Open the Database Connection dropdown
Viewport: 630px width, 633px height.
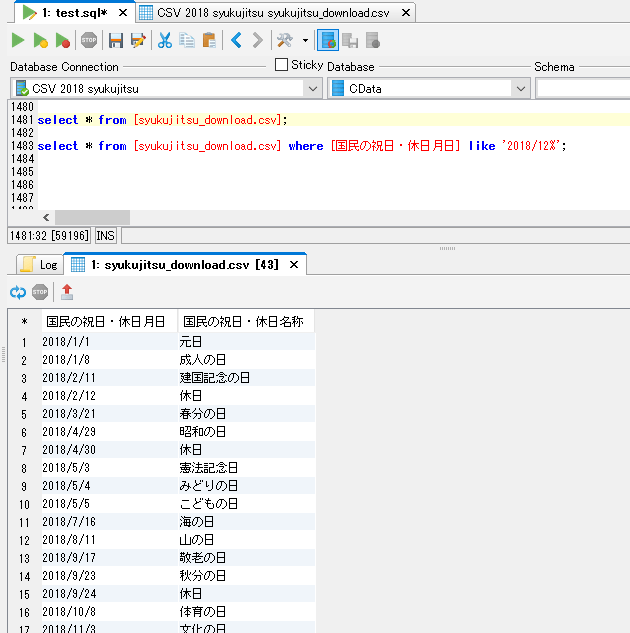313,88
